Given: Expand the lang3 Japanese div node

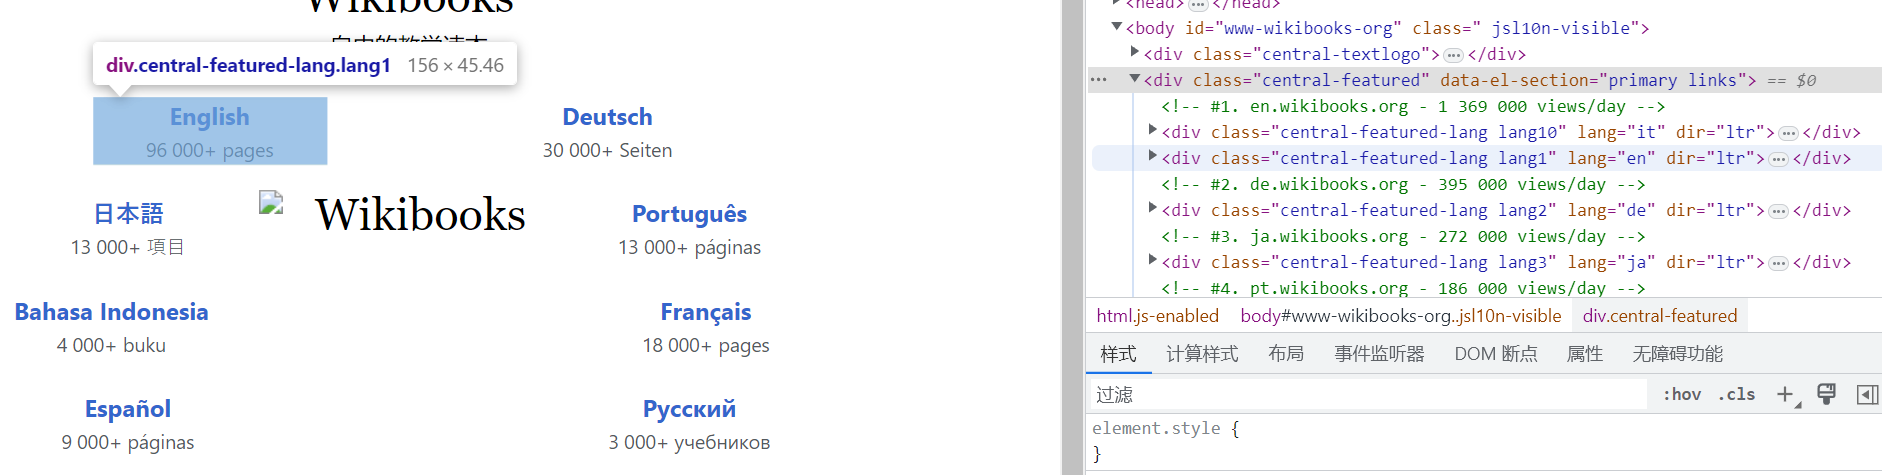Looking at the screenshot, I should [1153, 260].
